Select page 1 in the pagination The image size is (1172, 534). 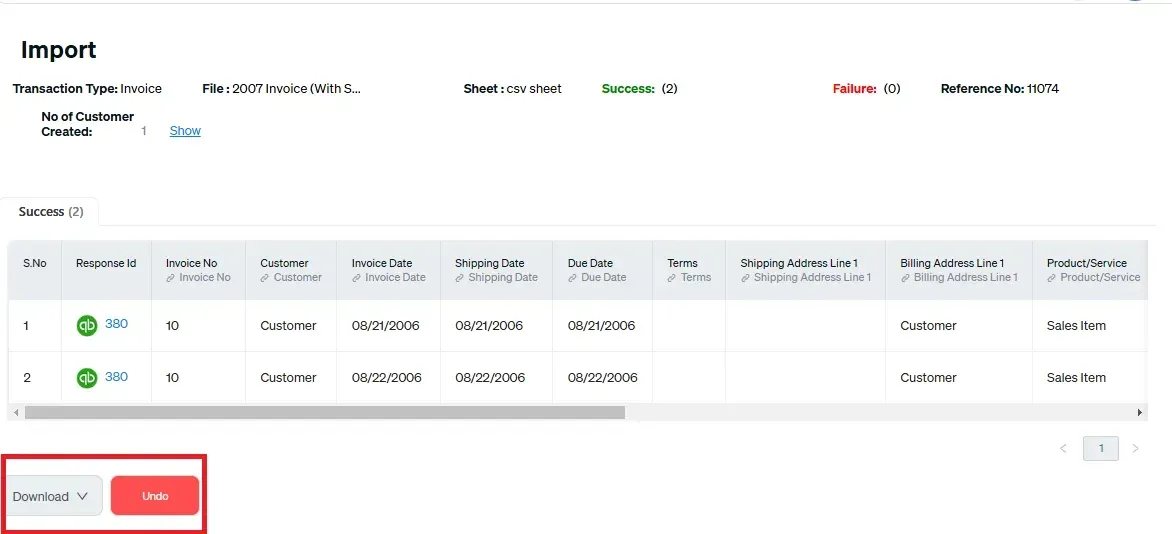1101,449
